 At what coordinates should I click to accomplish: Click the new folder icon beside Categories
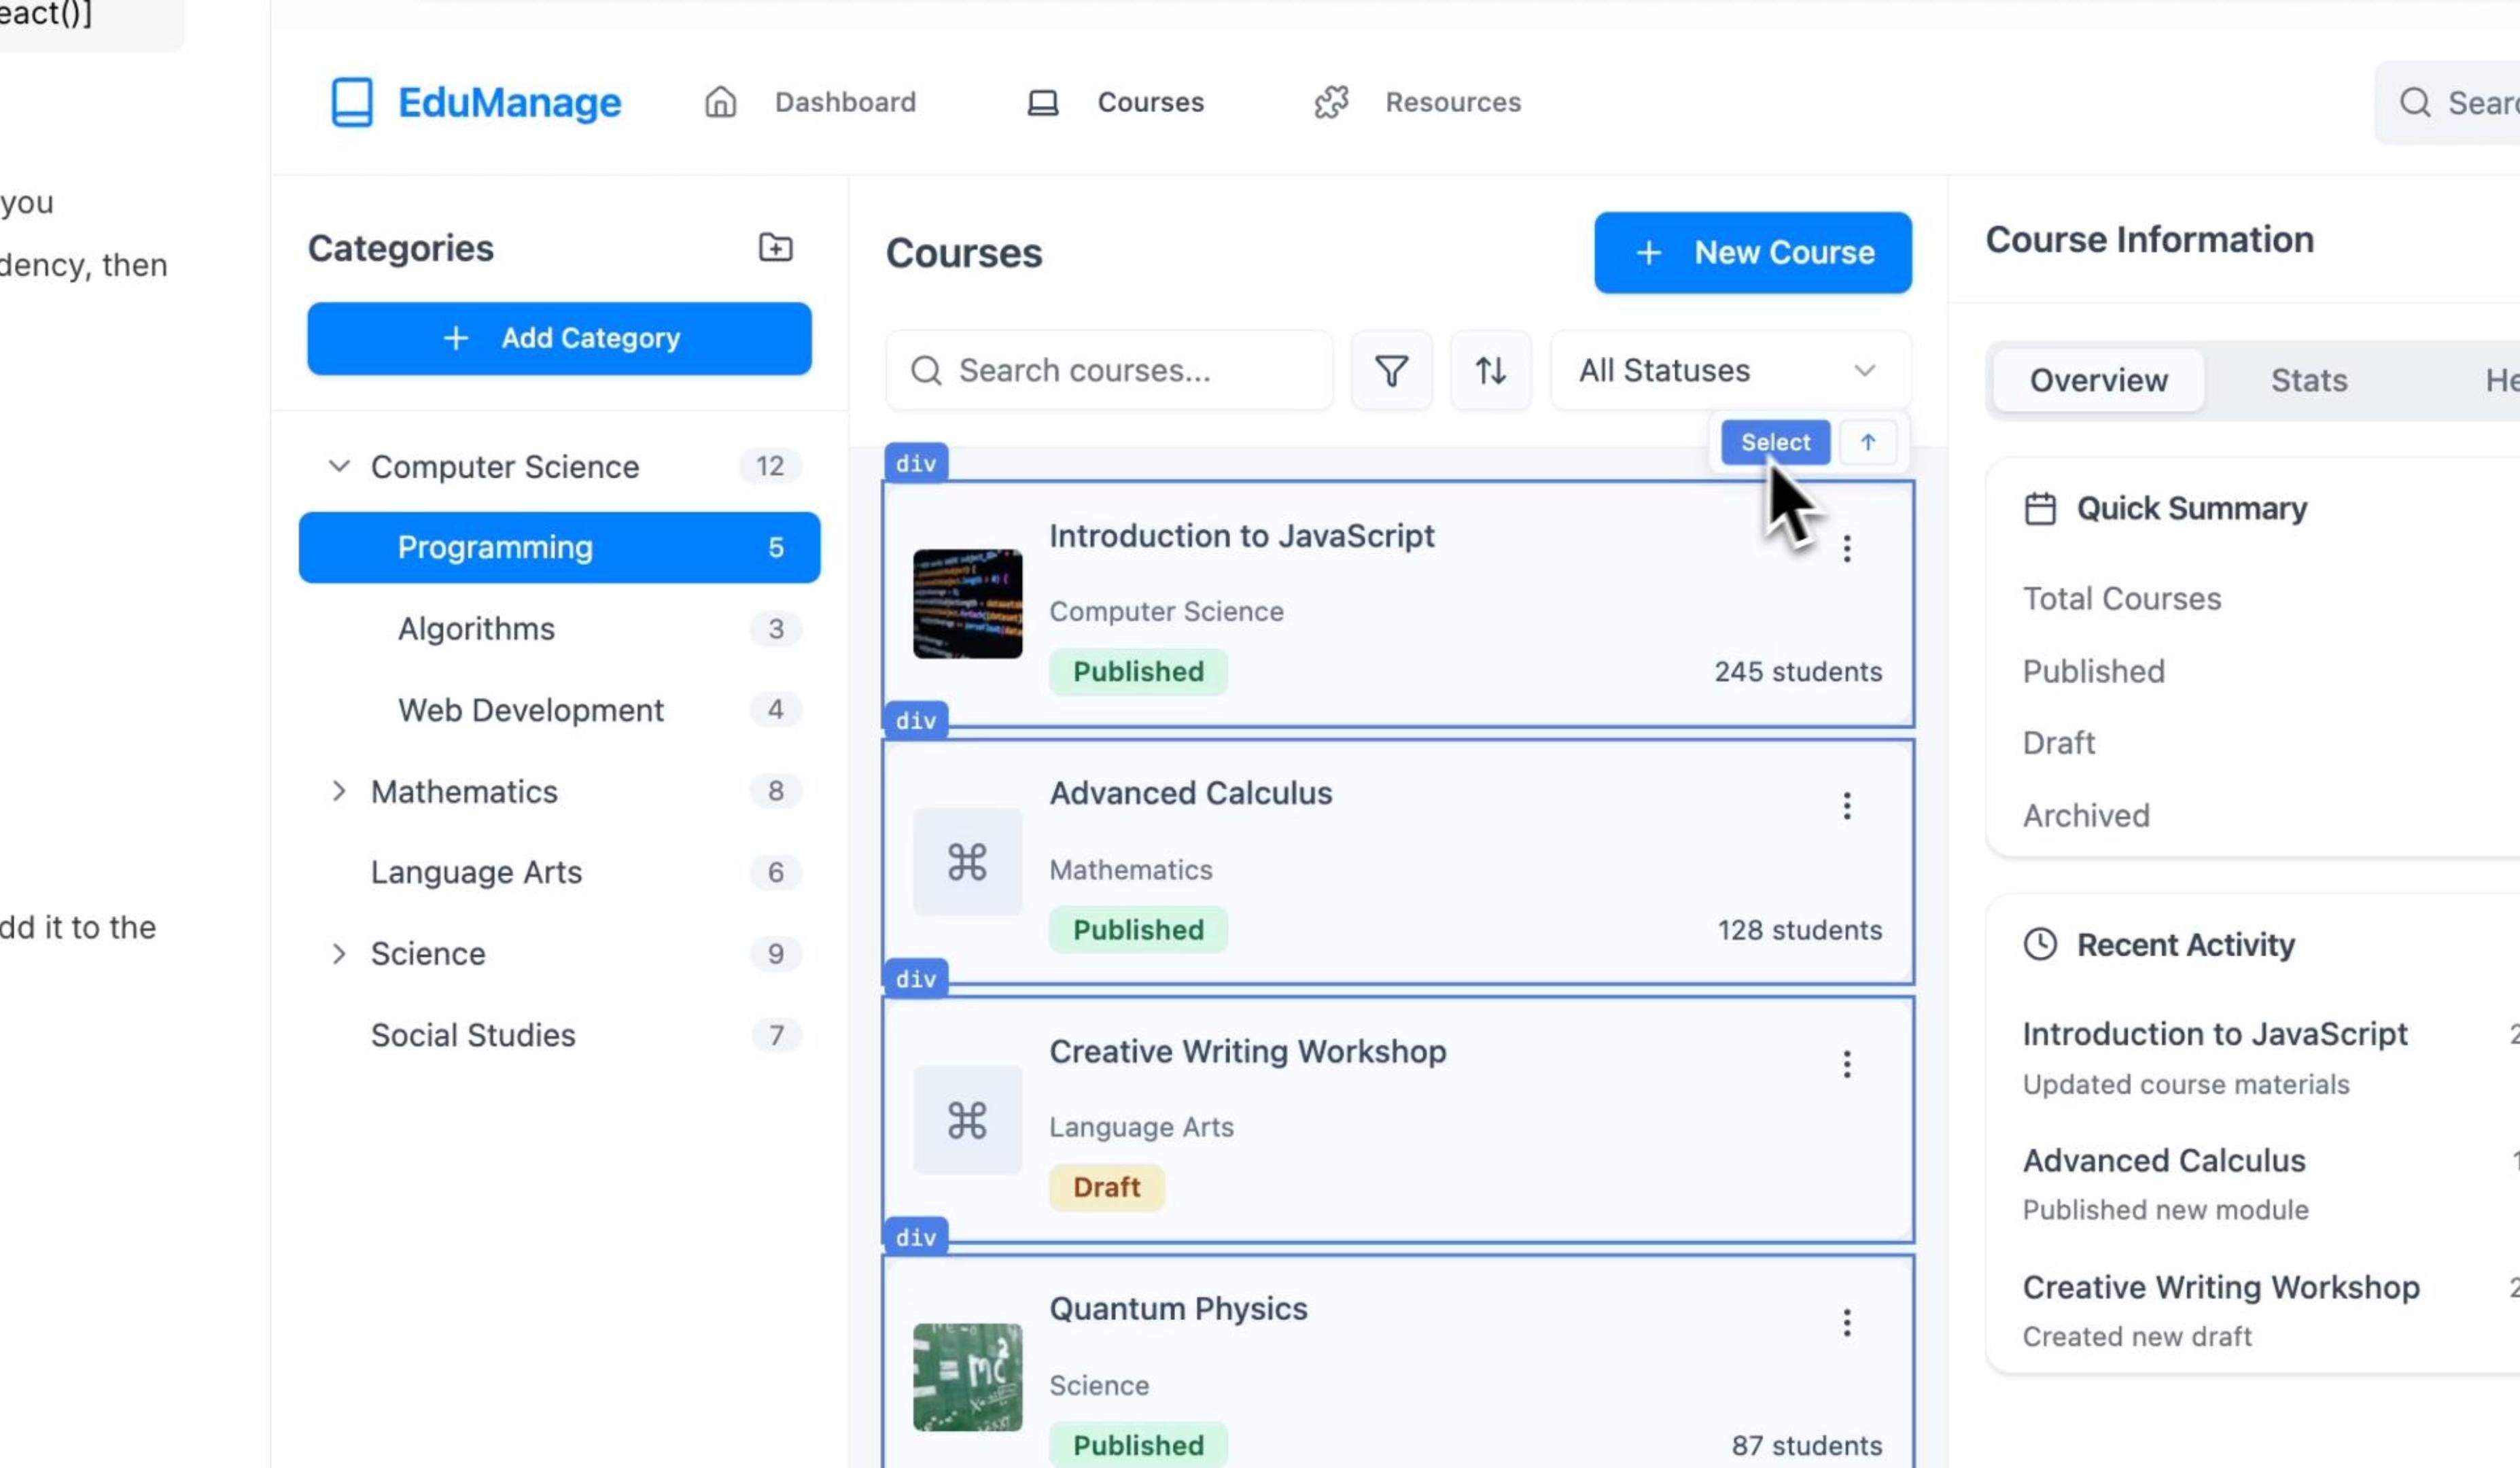775,247
